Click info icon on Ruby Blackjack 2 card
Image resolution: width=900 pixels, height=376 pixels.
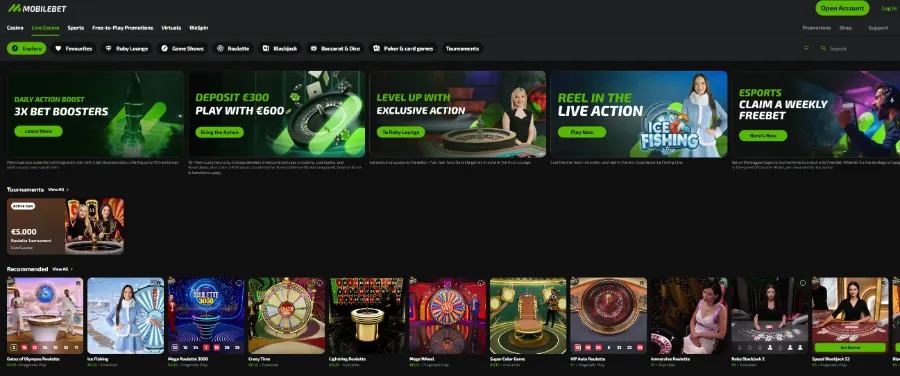click(803, 283)
